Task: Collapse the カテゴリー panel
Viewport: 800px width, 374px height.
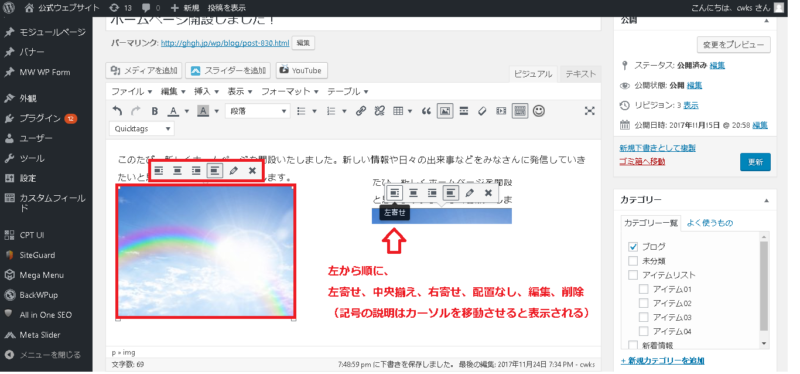Action: [x=766, y=201]
